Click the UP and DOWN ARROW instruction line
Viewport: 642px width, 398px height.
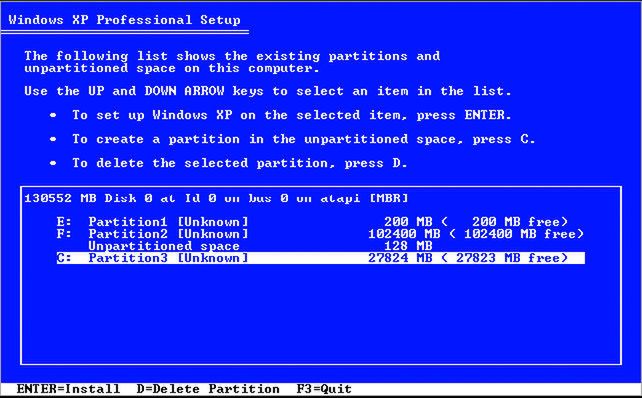268,91
